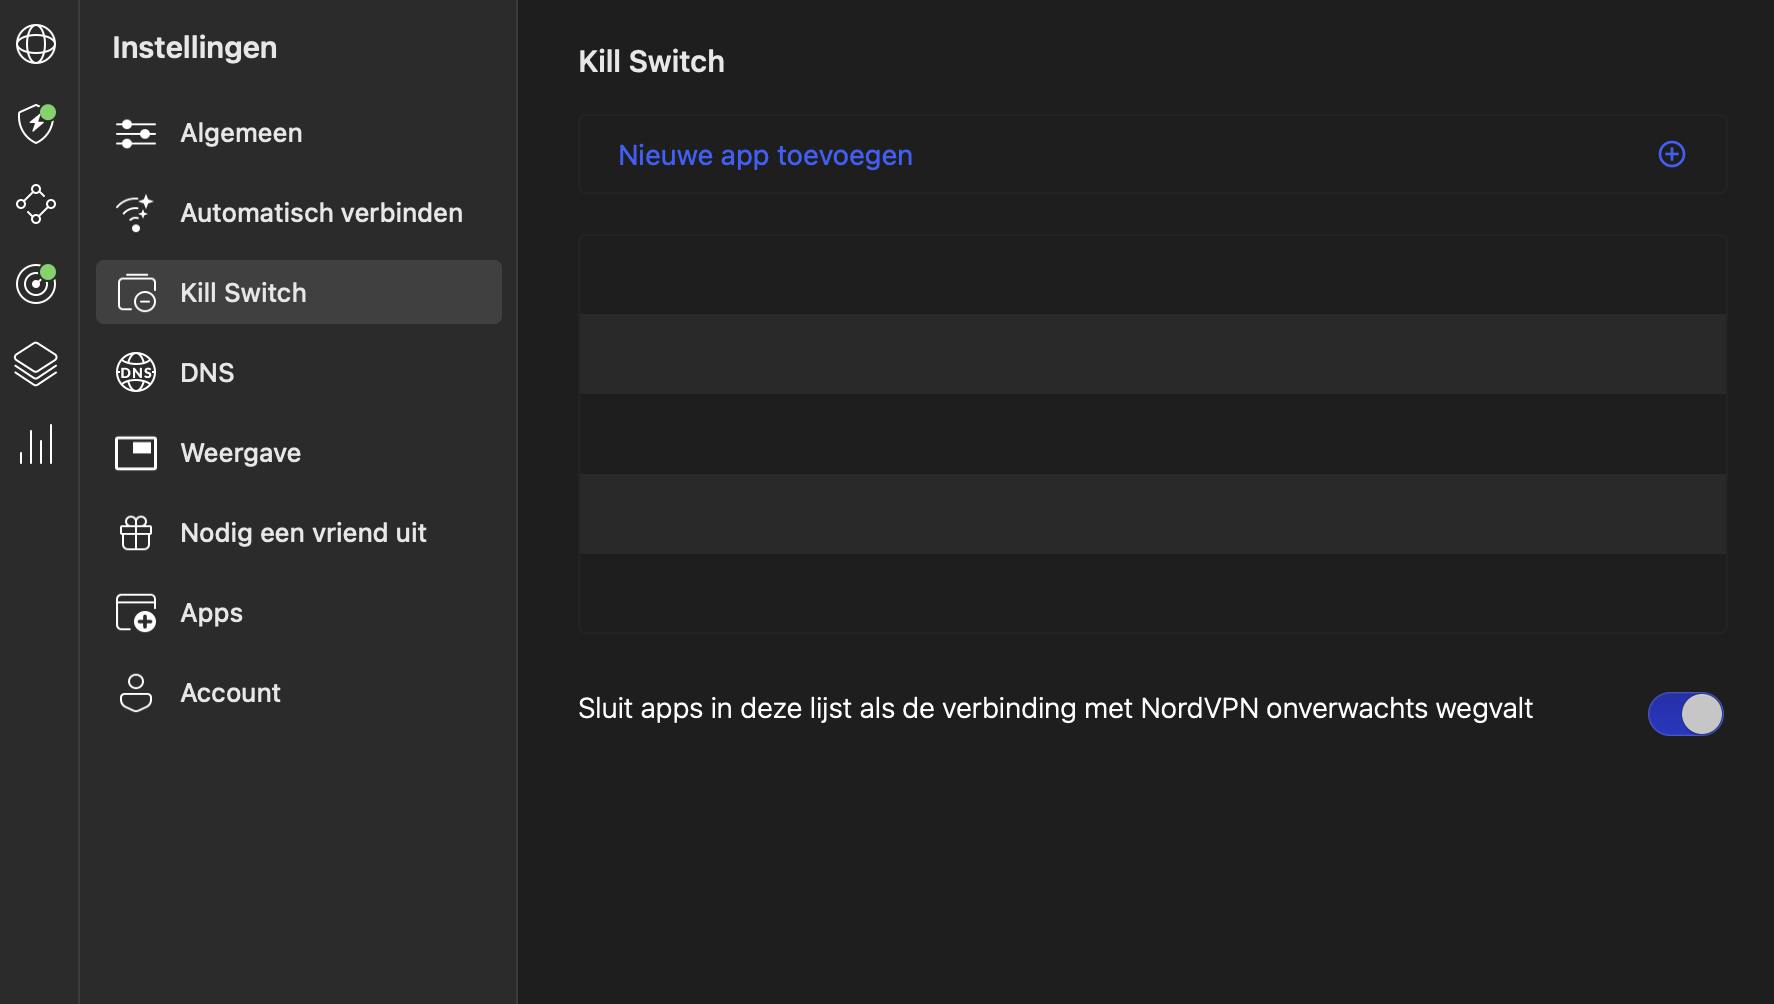This screenshot has height=1004, width=1774.
Task: Open the statistics bars icon
Action: click(36, 445)
